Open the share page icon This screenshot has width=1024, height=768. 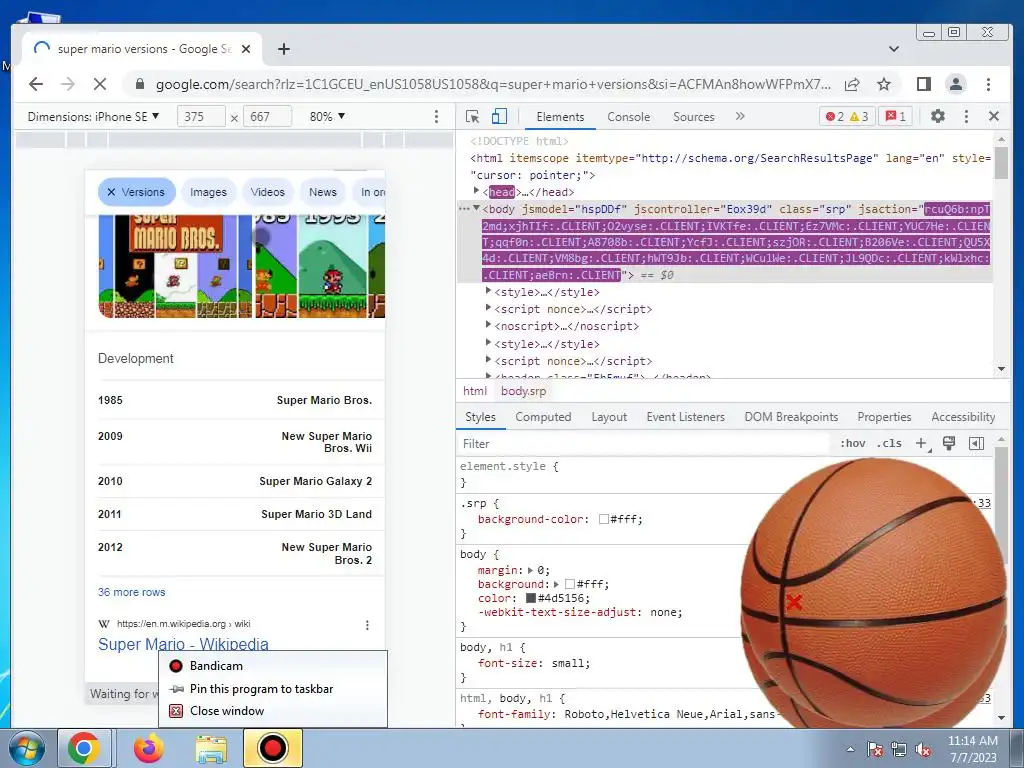pos(852,84)
